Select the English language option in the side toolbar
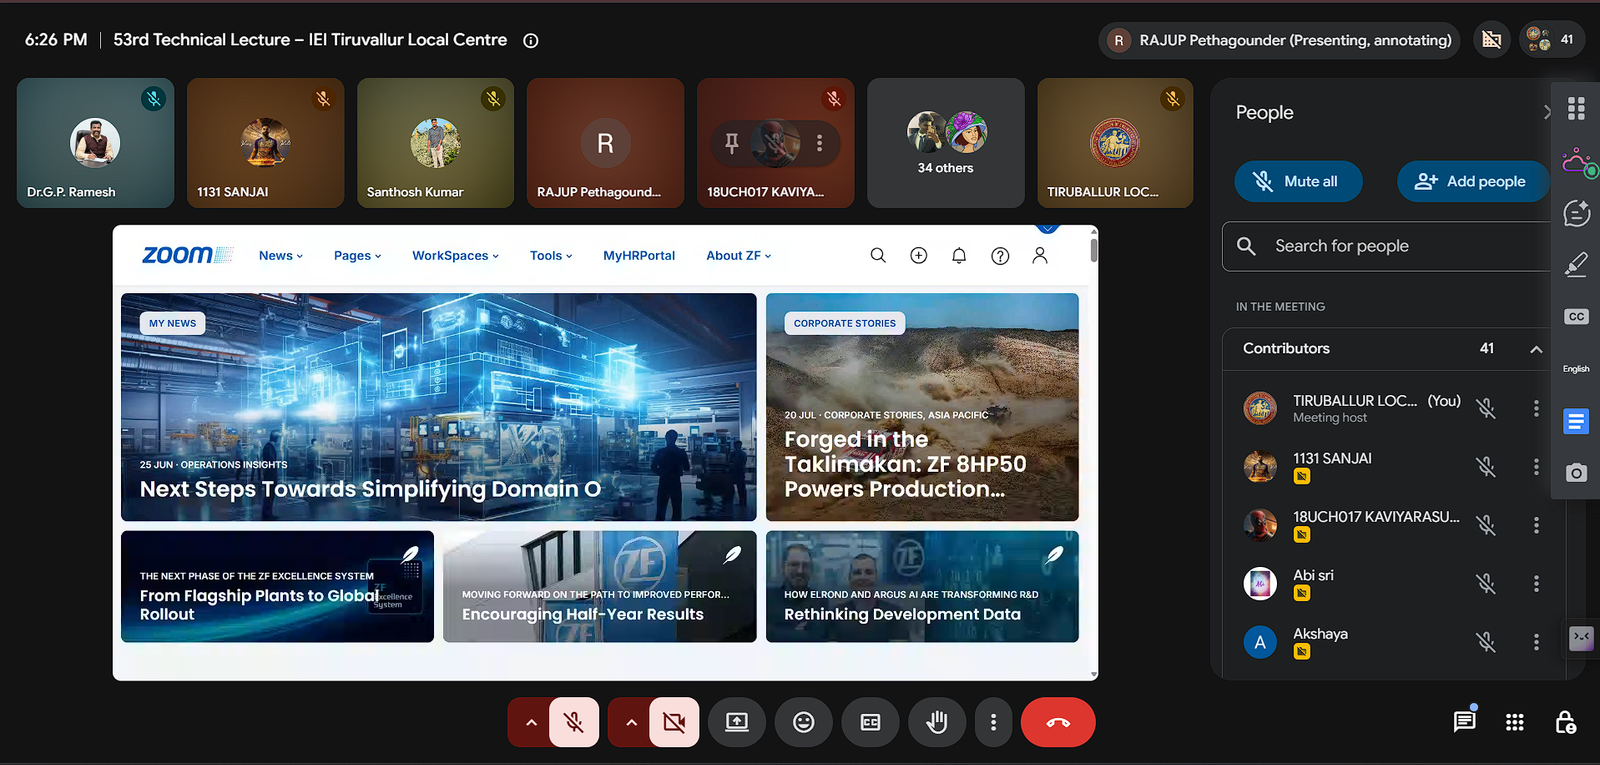The height and width of the screenshot is (765, 1600). coord(1576,369)
